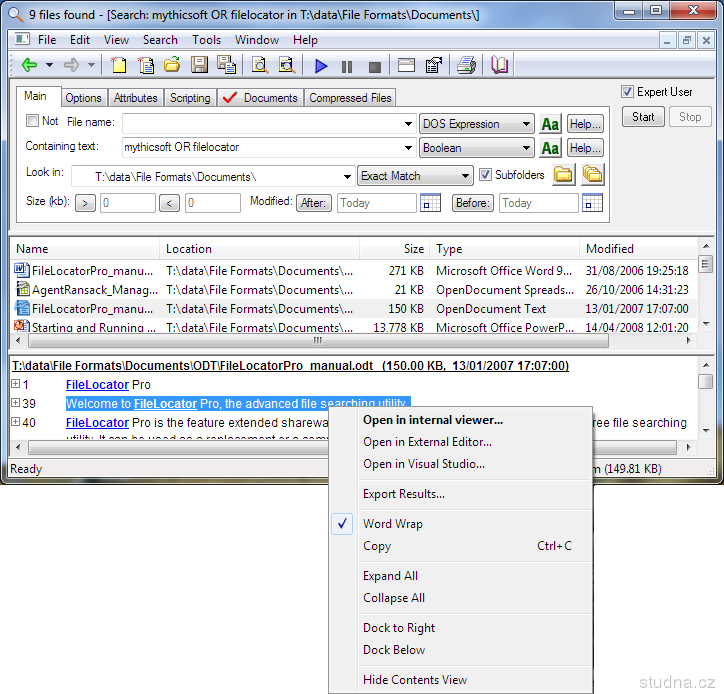Start search with blue play icon
The height and width of the screenshot is (694, 724).
click(x=321, y=66)
